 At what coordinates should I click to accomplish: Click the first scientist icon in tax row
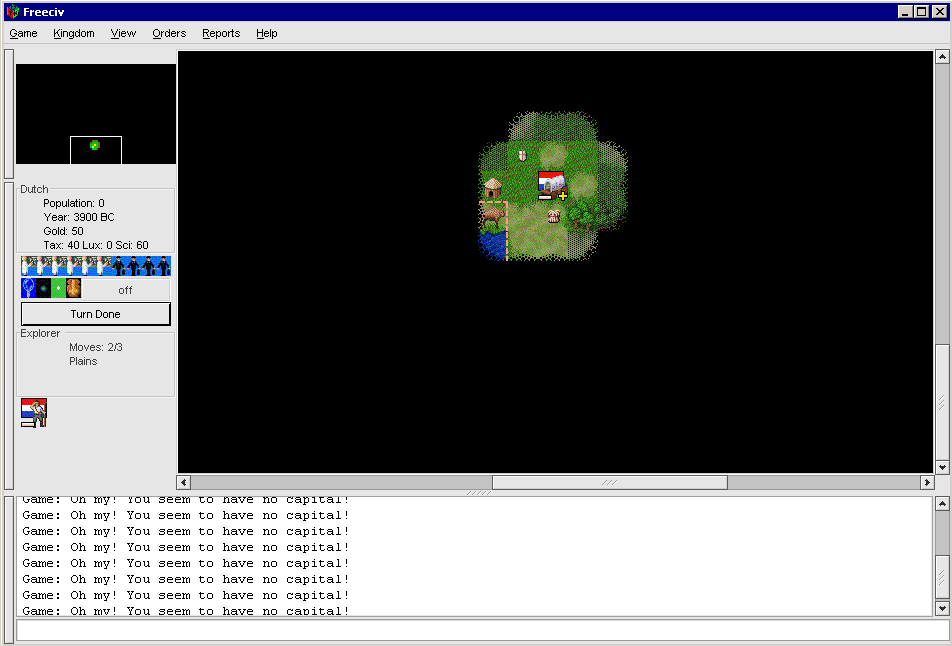tap(29, 266)
